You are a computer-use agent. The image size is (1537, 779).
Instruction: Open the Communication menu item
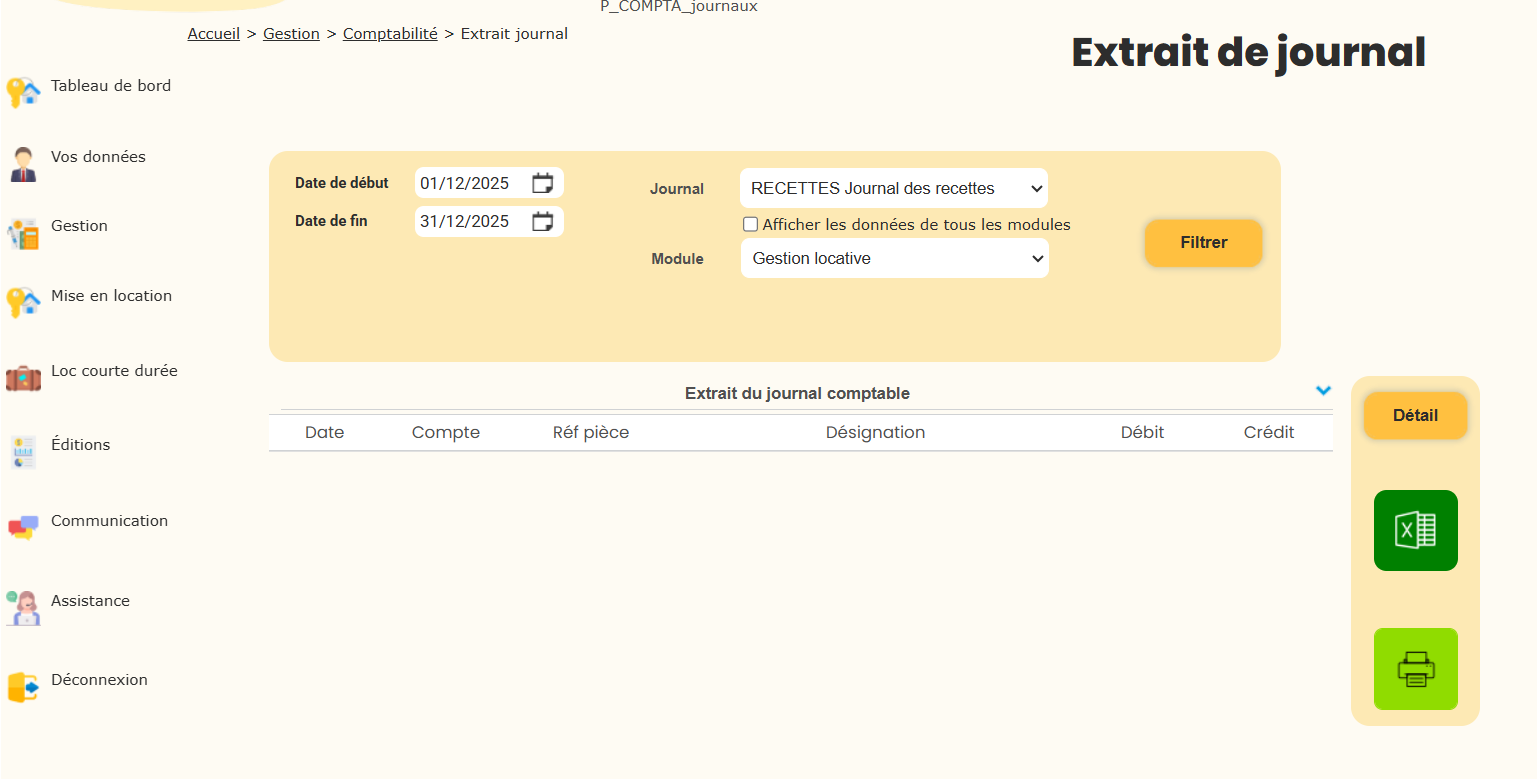[109, 521]
